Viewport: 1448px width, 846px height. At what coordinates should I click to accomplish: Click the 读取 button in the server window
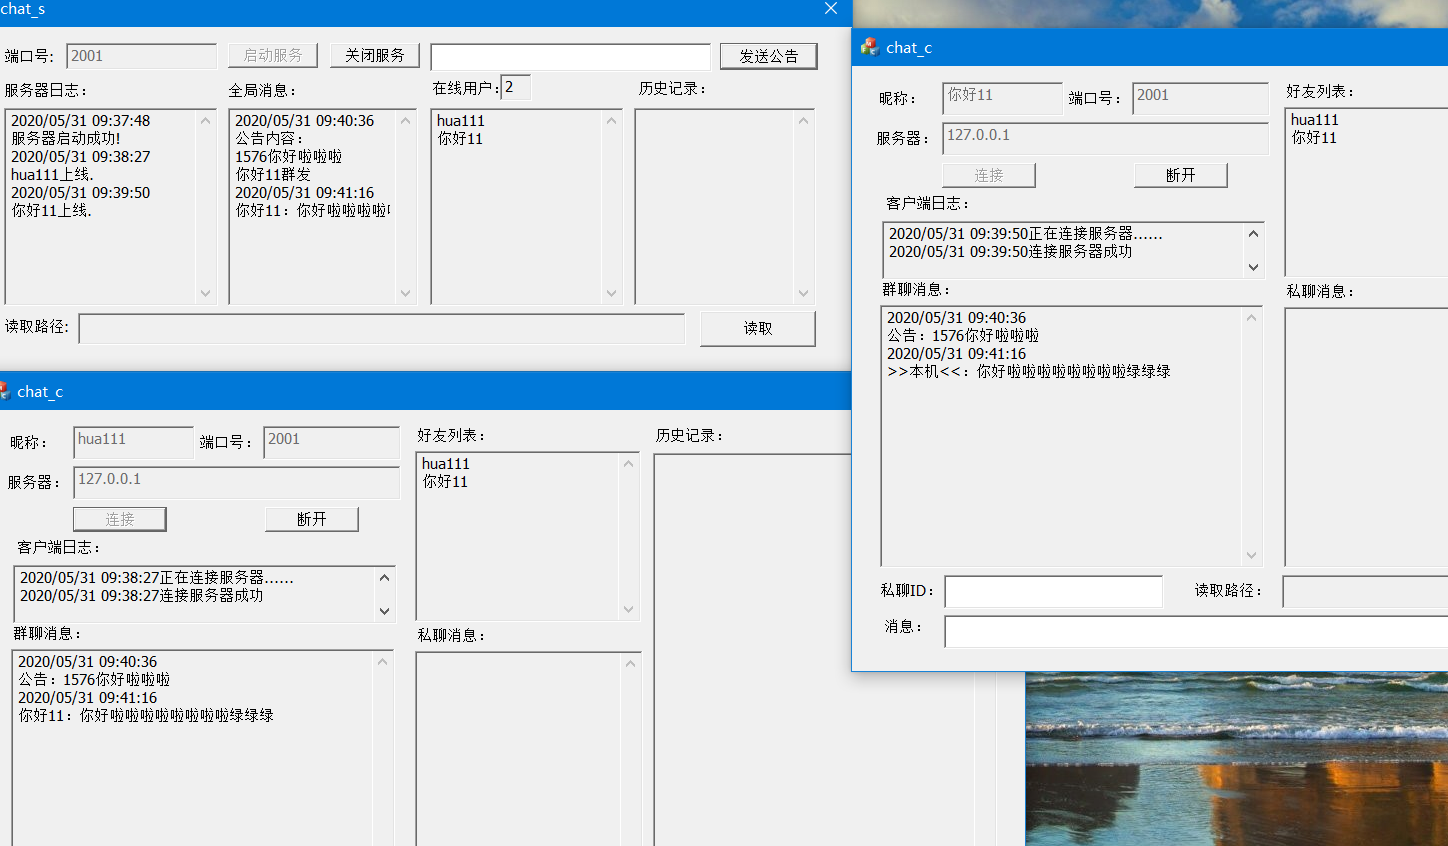[x=757, y=328]
